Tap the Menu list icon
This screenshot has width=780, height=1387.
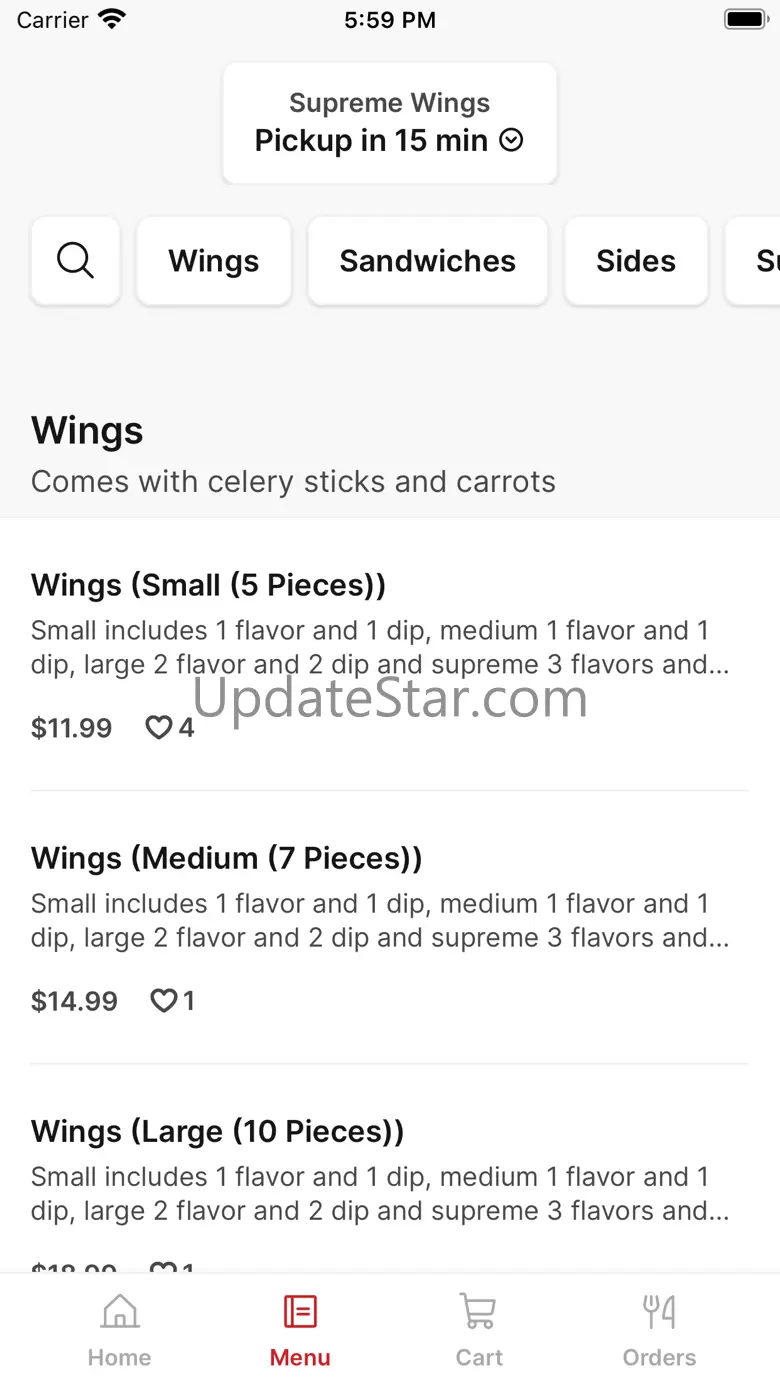click(x=300, y=1311)
